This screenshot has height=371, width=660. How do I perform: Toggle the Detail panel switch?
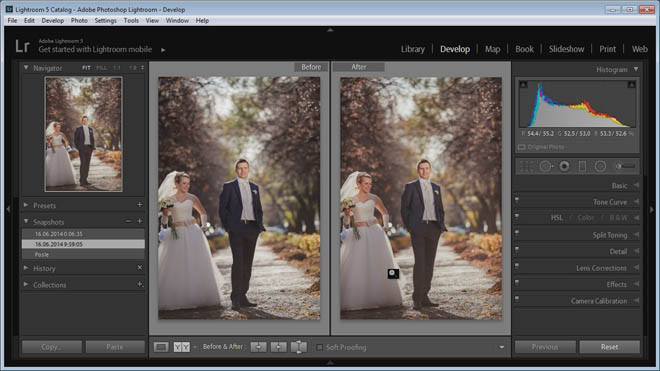(517, 250)
